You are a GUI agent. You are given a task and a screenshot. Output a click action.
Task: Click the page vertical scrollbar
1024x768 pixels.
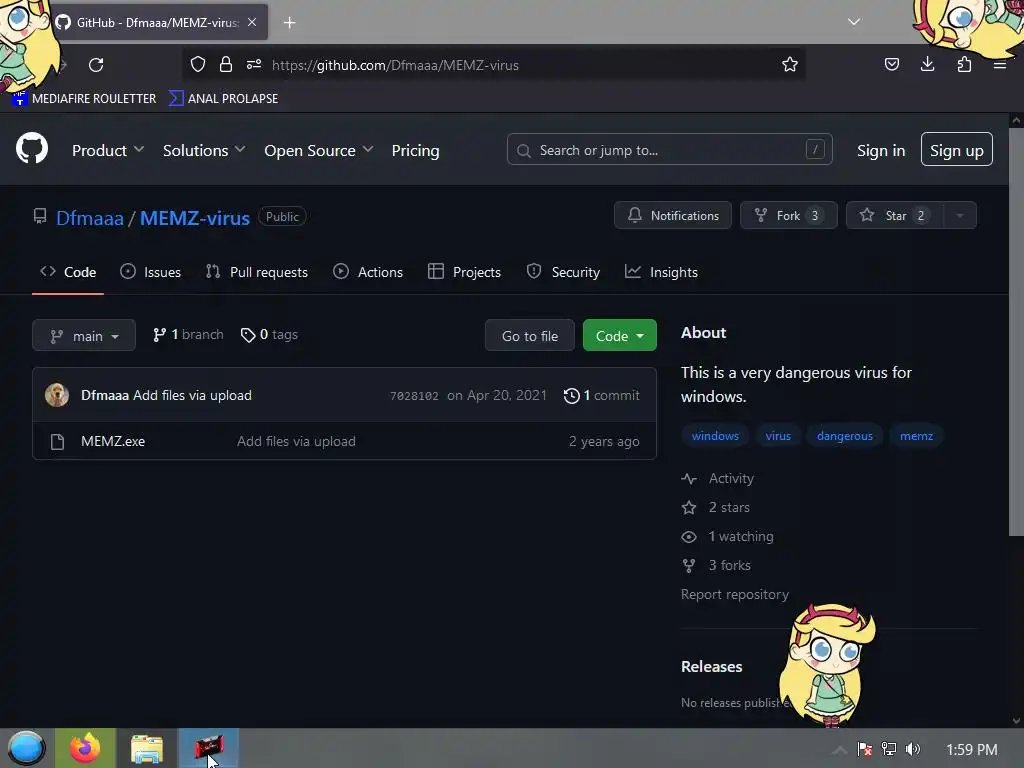[x=1016, y=332]
